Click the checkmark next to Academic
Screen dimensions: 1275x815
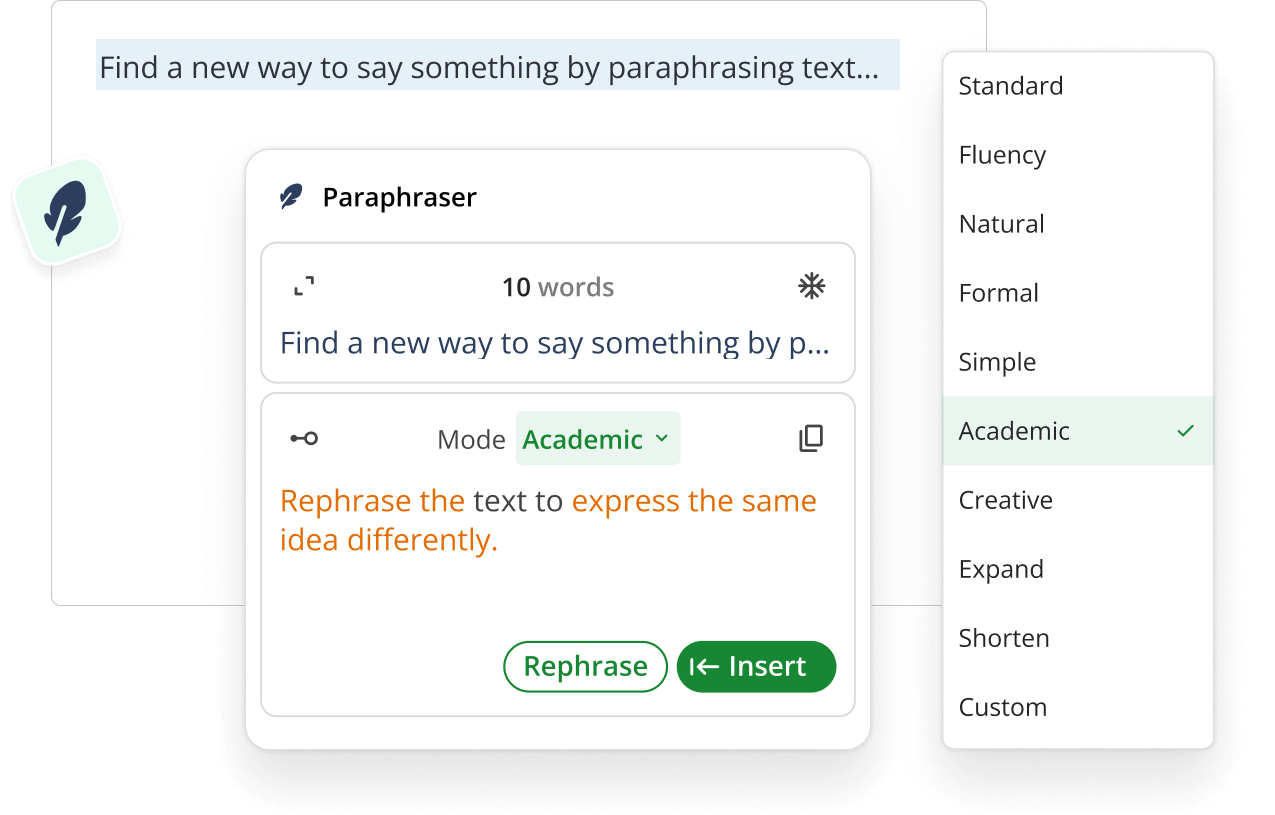click(1185, 431)
